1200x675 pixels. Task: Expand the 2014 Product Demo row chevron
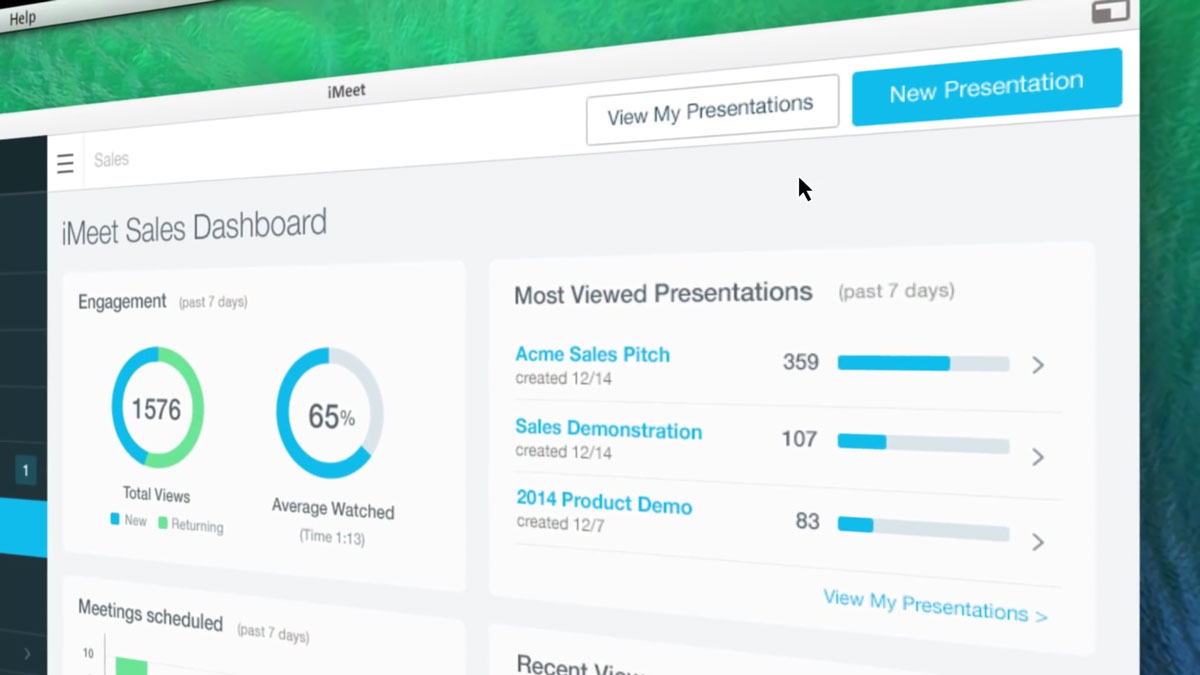coord(1038,542)
